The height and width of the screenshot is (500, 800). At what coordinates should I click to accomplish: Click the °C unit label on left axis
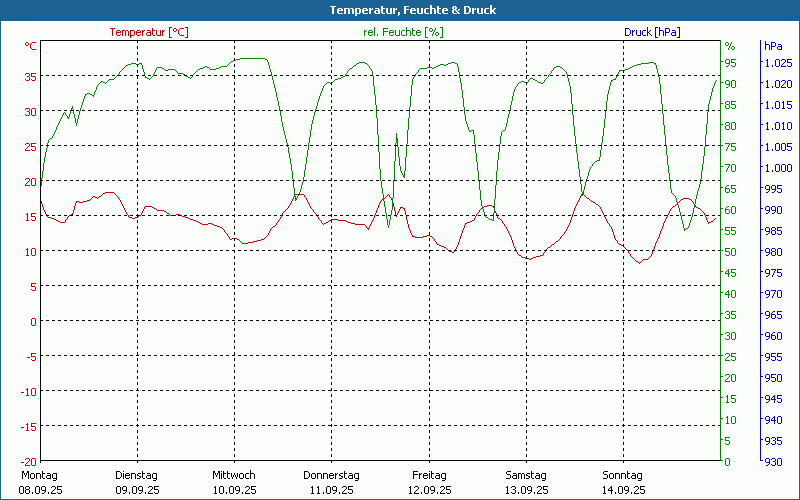point(30,46)
